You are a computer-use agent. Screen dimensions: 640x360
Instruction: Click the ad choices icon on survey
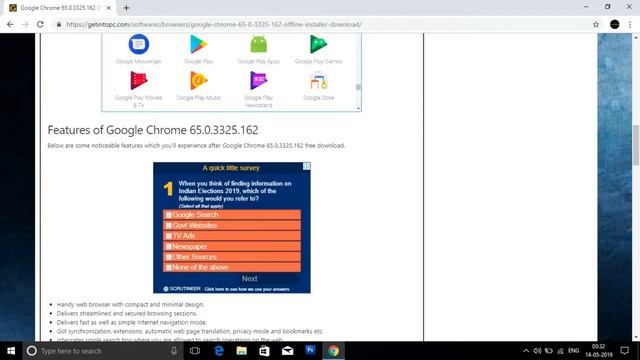tap(307, 166)
